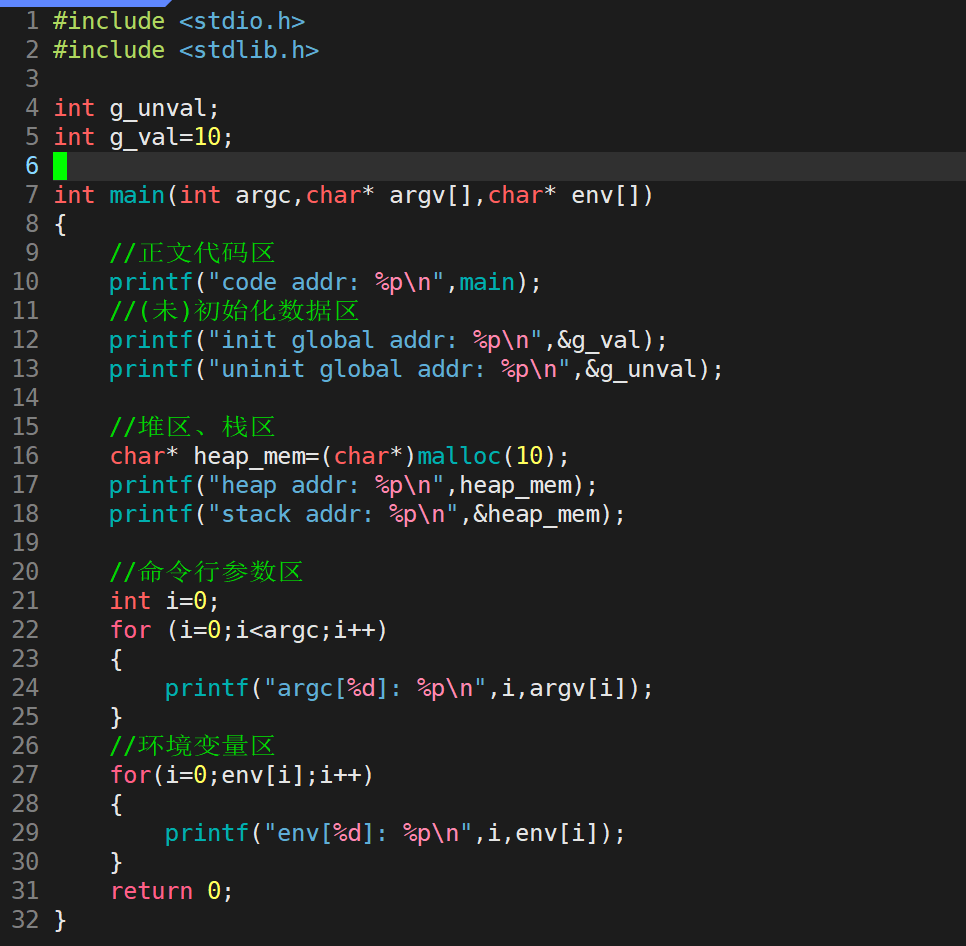The height and width of the screenshot is (946, 966).
Task: Click 'argc[%d]:' string on line 24
Action: [339, 688]
